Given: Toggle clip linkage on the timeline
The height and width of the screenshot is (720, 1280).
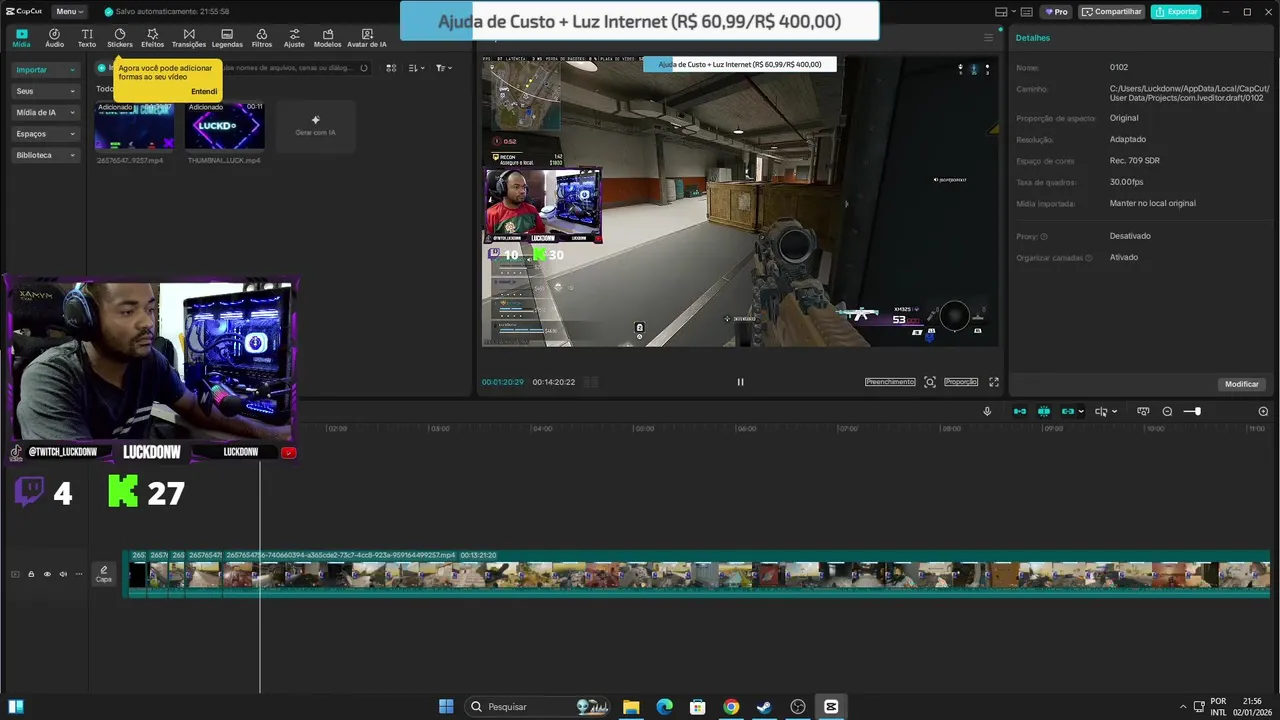Looking at the screenshot, I should 1068,411.
